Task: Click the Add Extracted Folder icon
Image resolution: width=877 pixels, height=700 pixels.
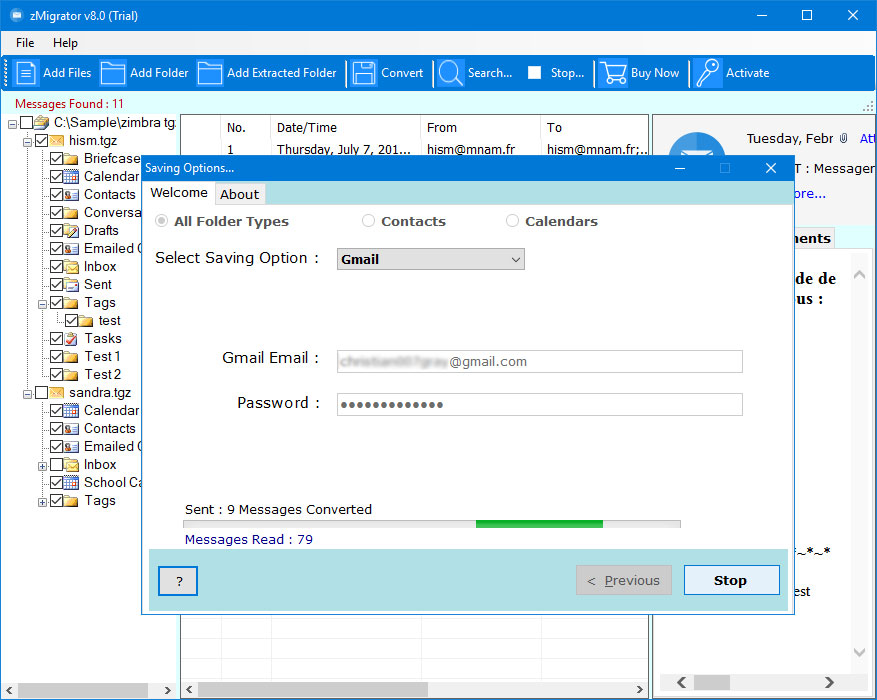Action: [x=210, y=73]
